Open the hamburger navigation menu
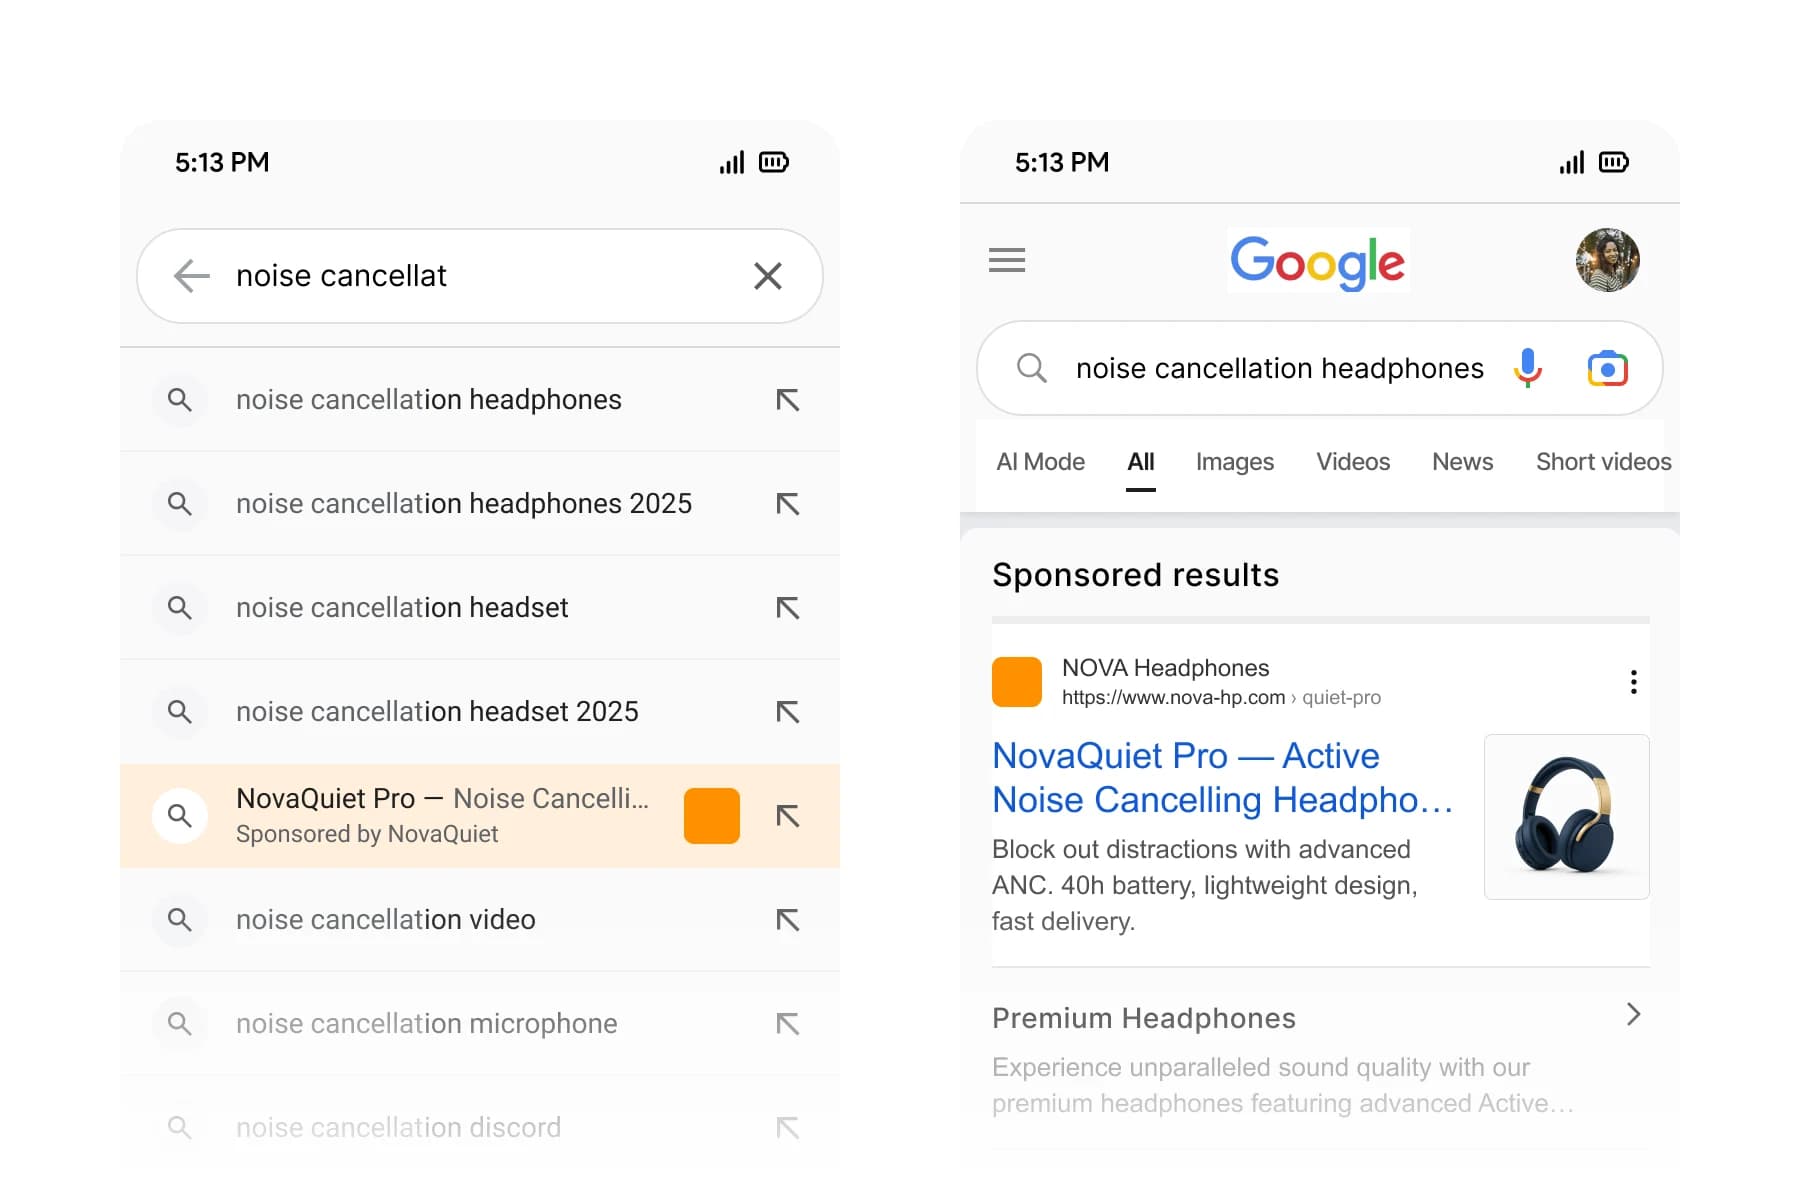The image size is (1800, 1200). [x=1006, y=260]
